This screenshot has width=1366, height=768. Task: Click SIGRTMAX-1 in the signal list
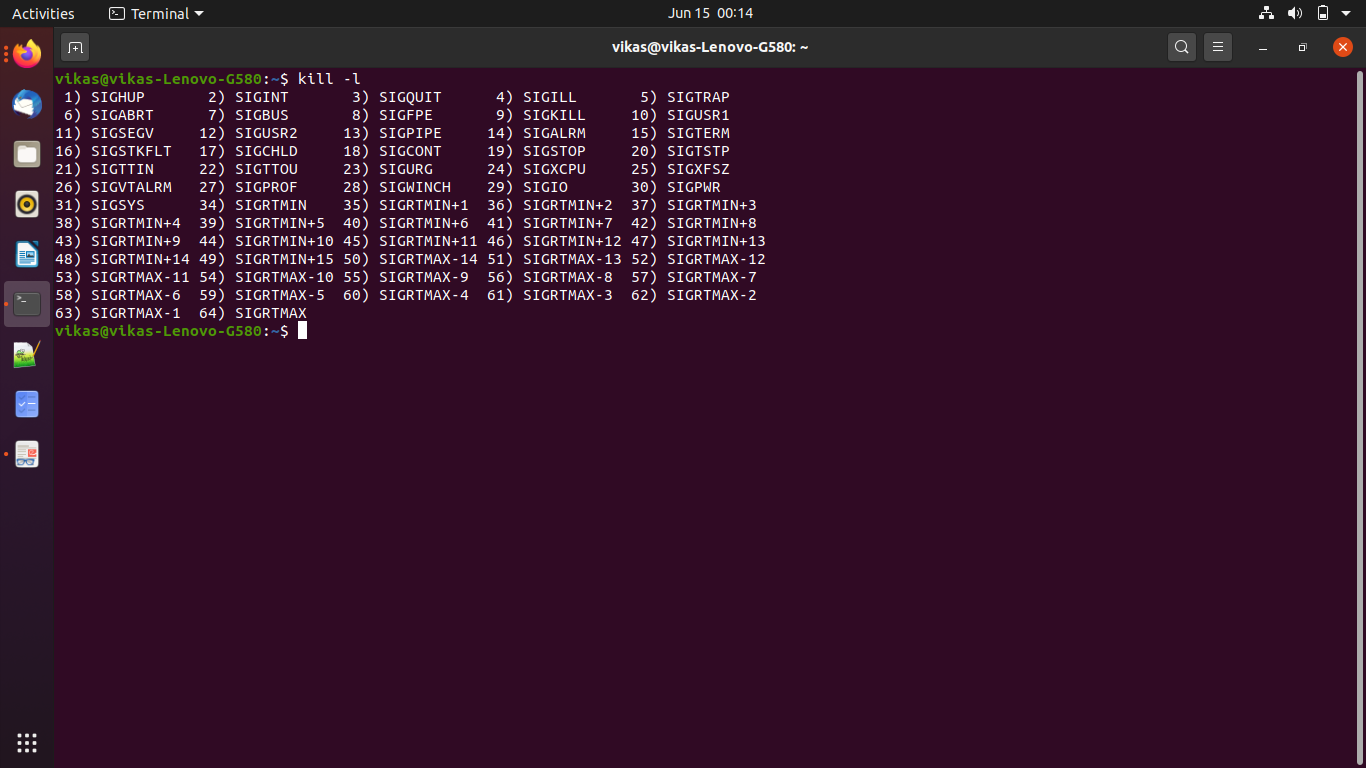136,313
